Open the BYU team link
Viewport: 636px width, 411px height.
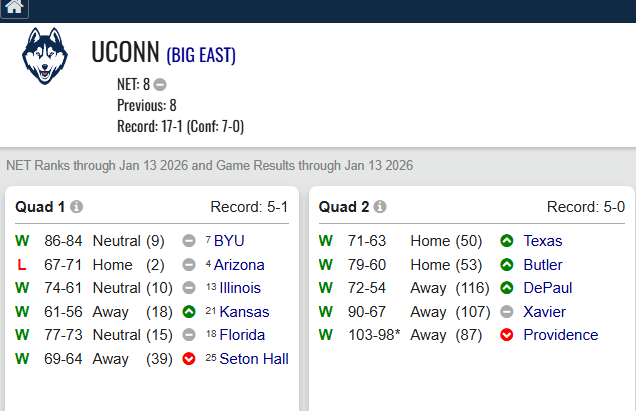(x=229, y=241)
